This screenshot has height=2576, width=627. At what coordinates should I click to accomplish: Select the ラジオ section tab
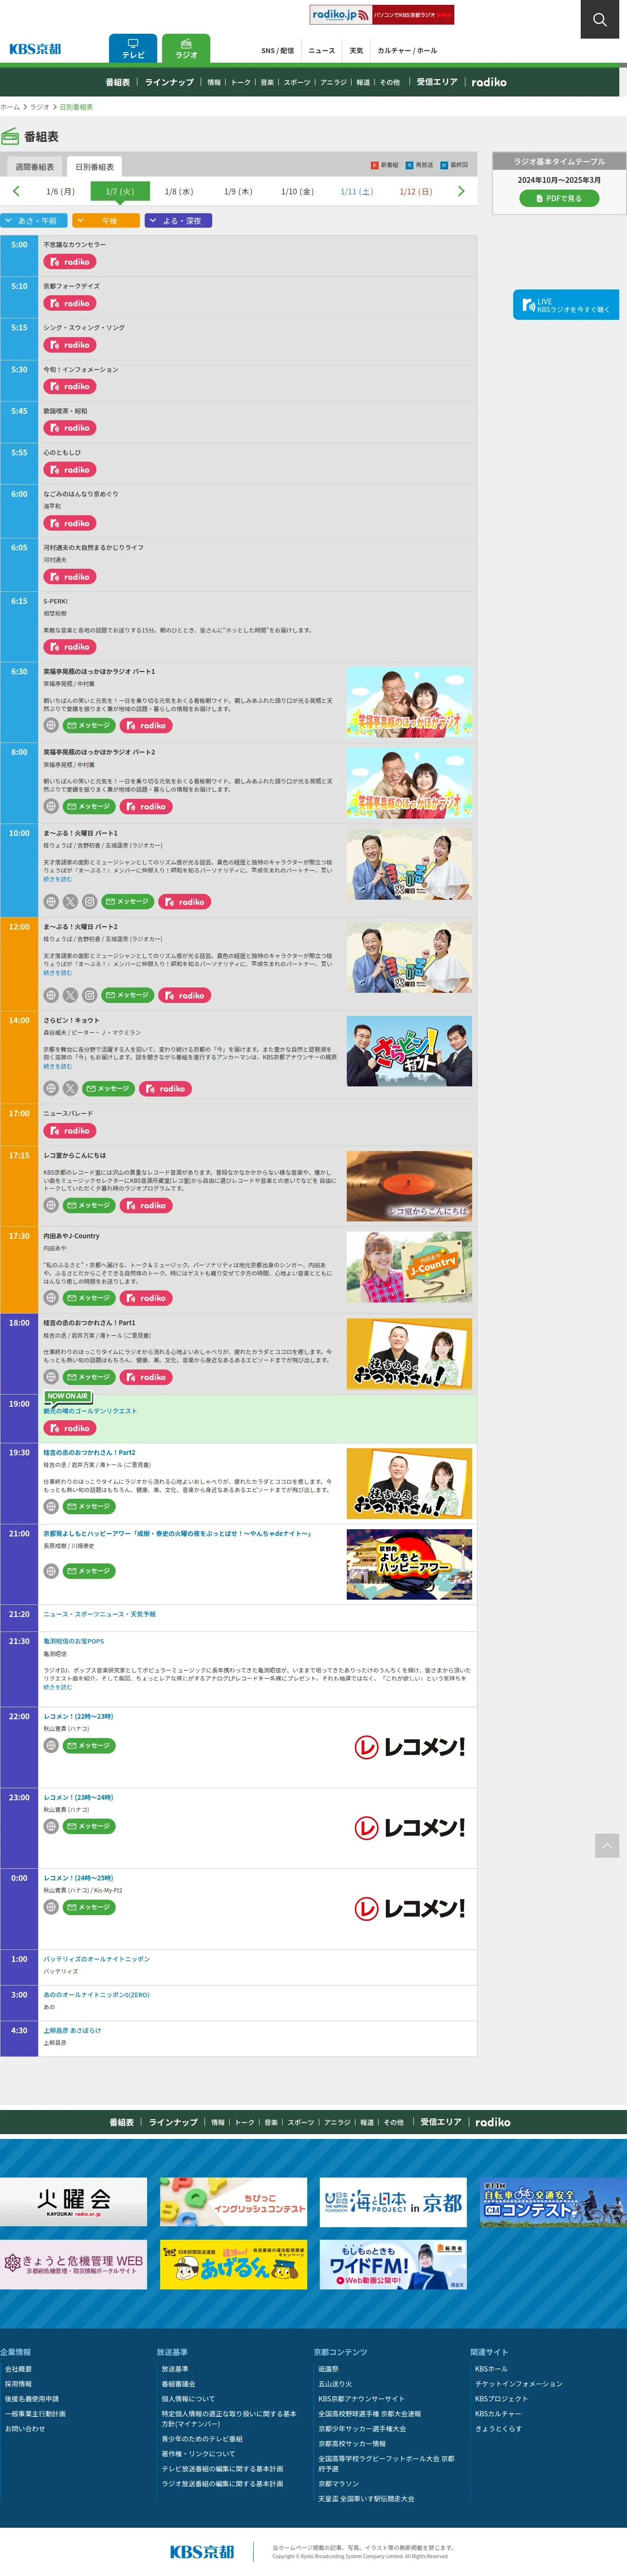186,48
